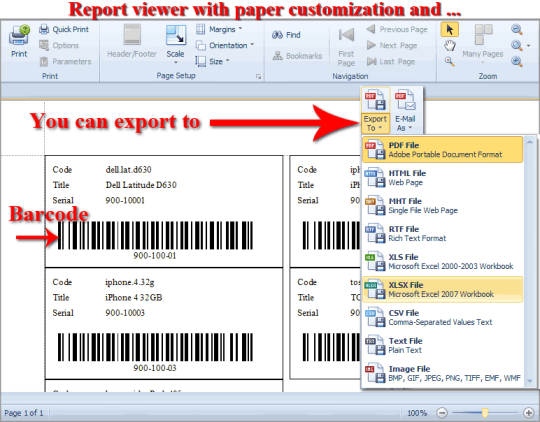Open Many Pages dropdown arrow
540x422 pixels.
coord(483,63)
